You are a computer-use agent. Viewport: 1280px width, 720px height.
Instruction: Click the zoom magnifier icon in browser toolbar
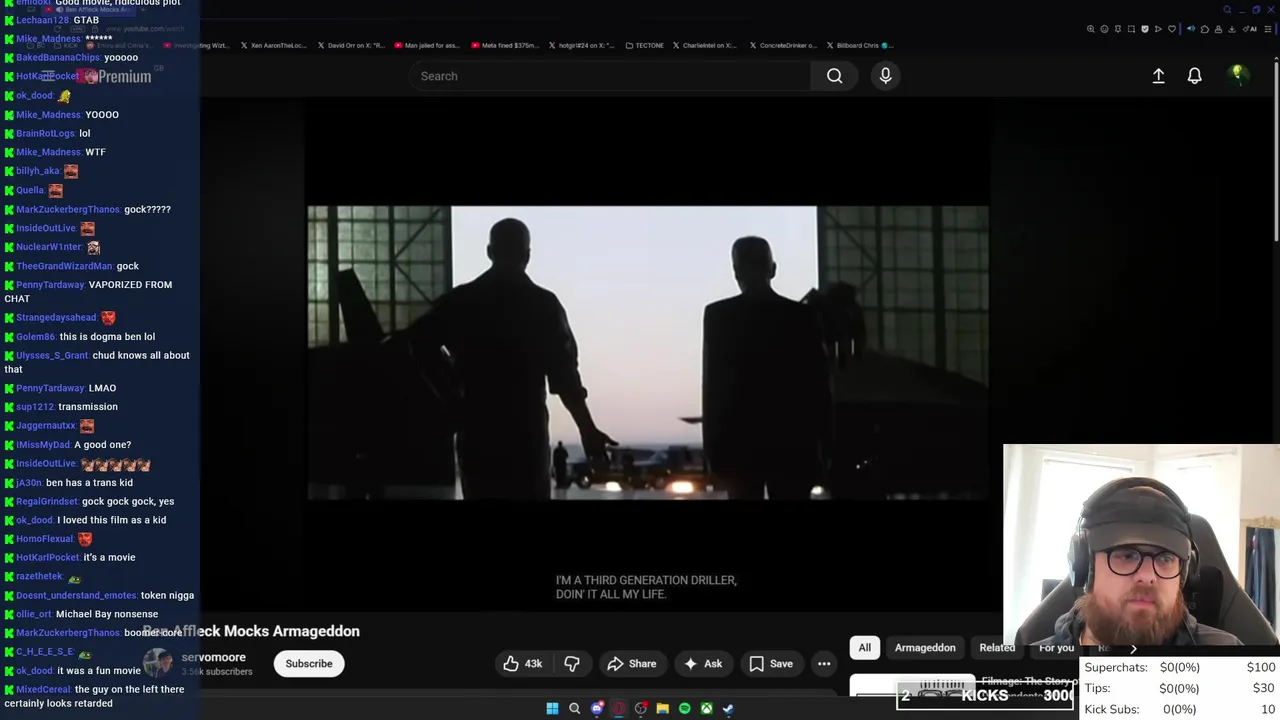[x=1090, y=29]
